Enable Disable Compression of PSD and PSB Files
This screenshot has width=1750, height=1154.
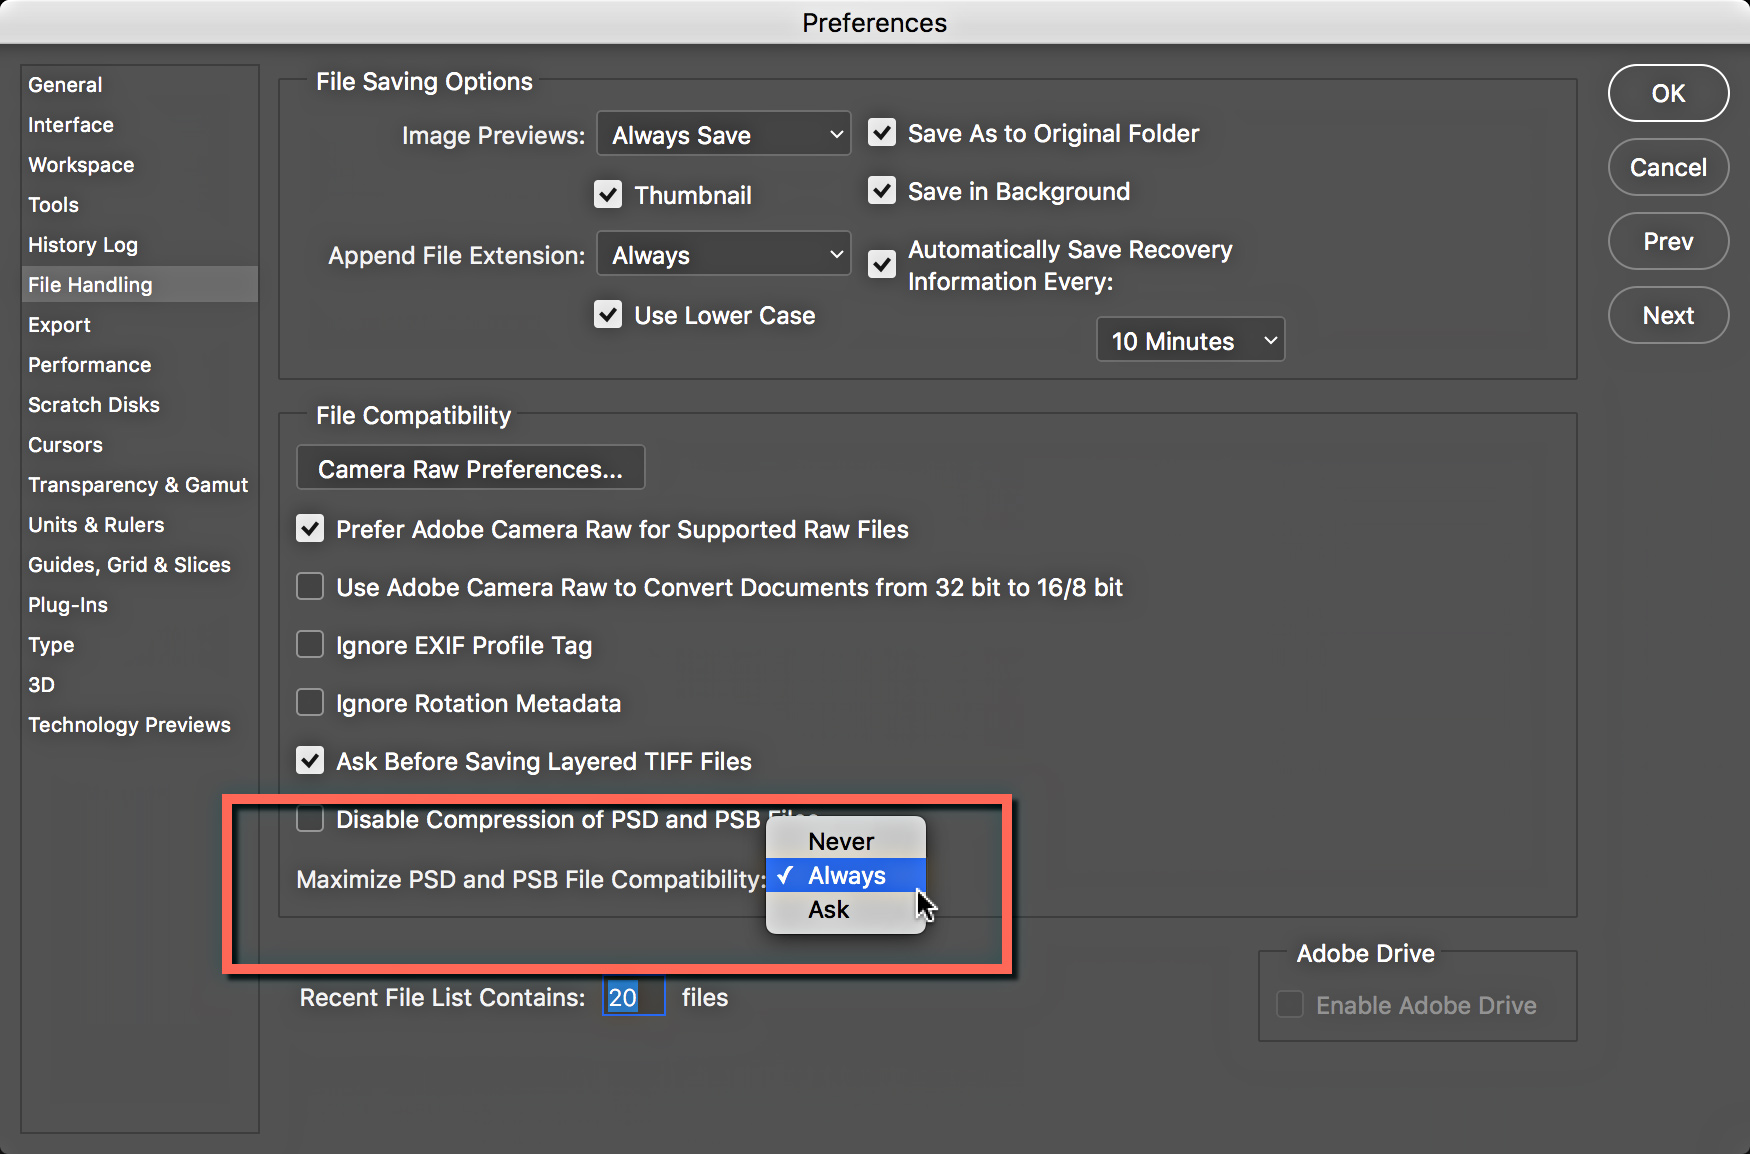click(x=310, y=818)
